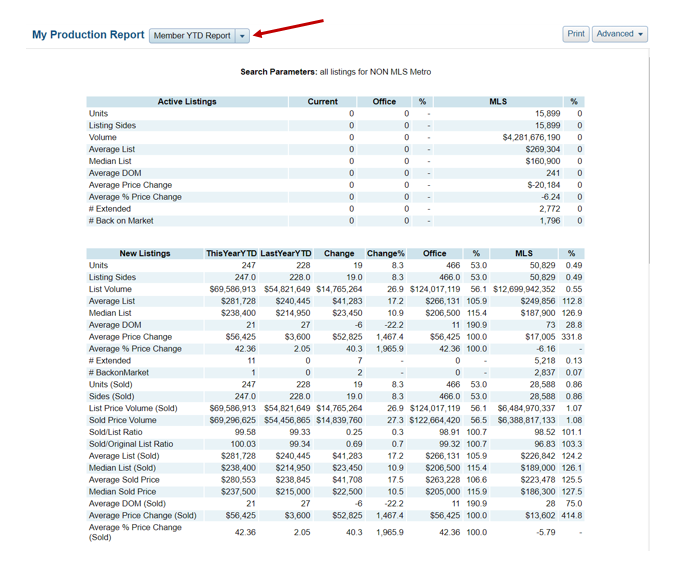Viewport: 692px width, 562px height.
Task: Click the New Listings table header
Action: point(144,254)
